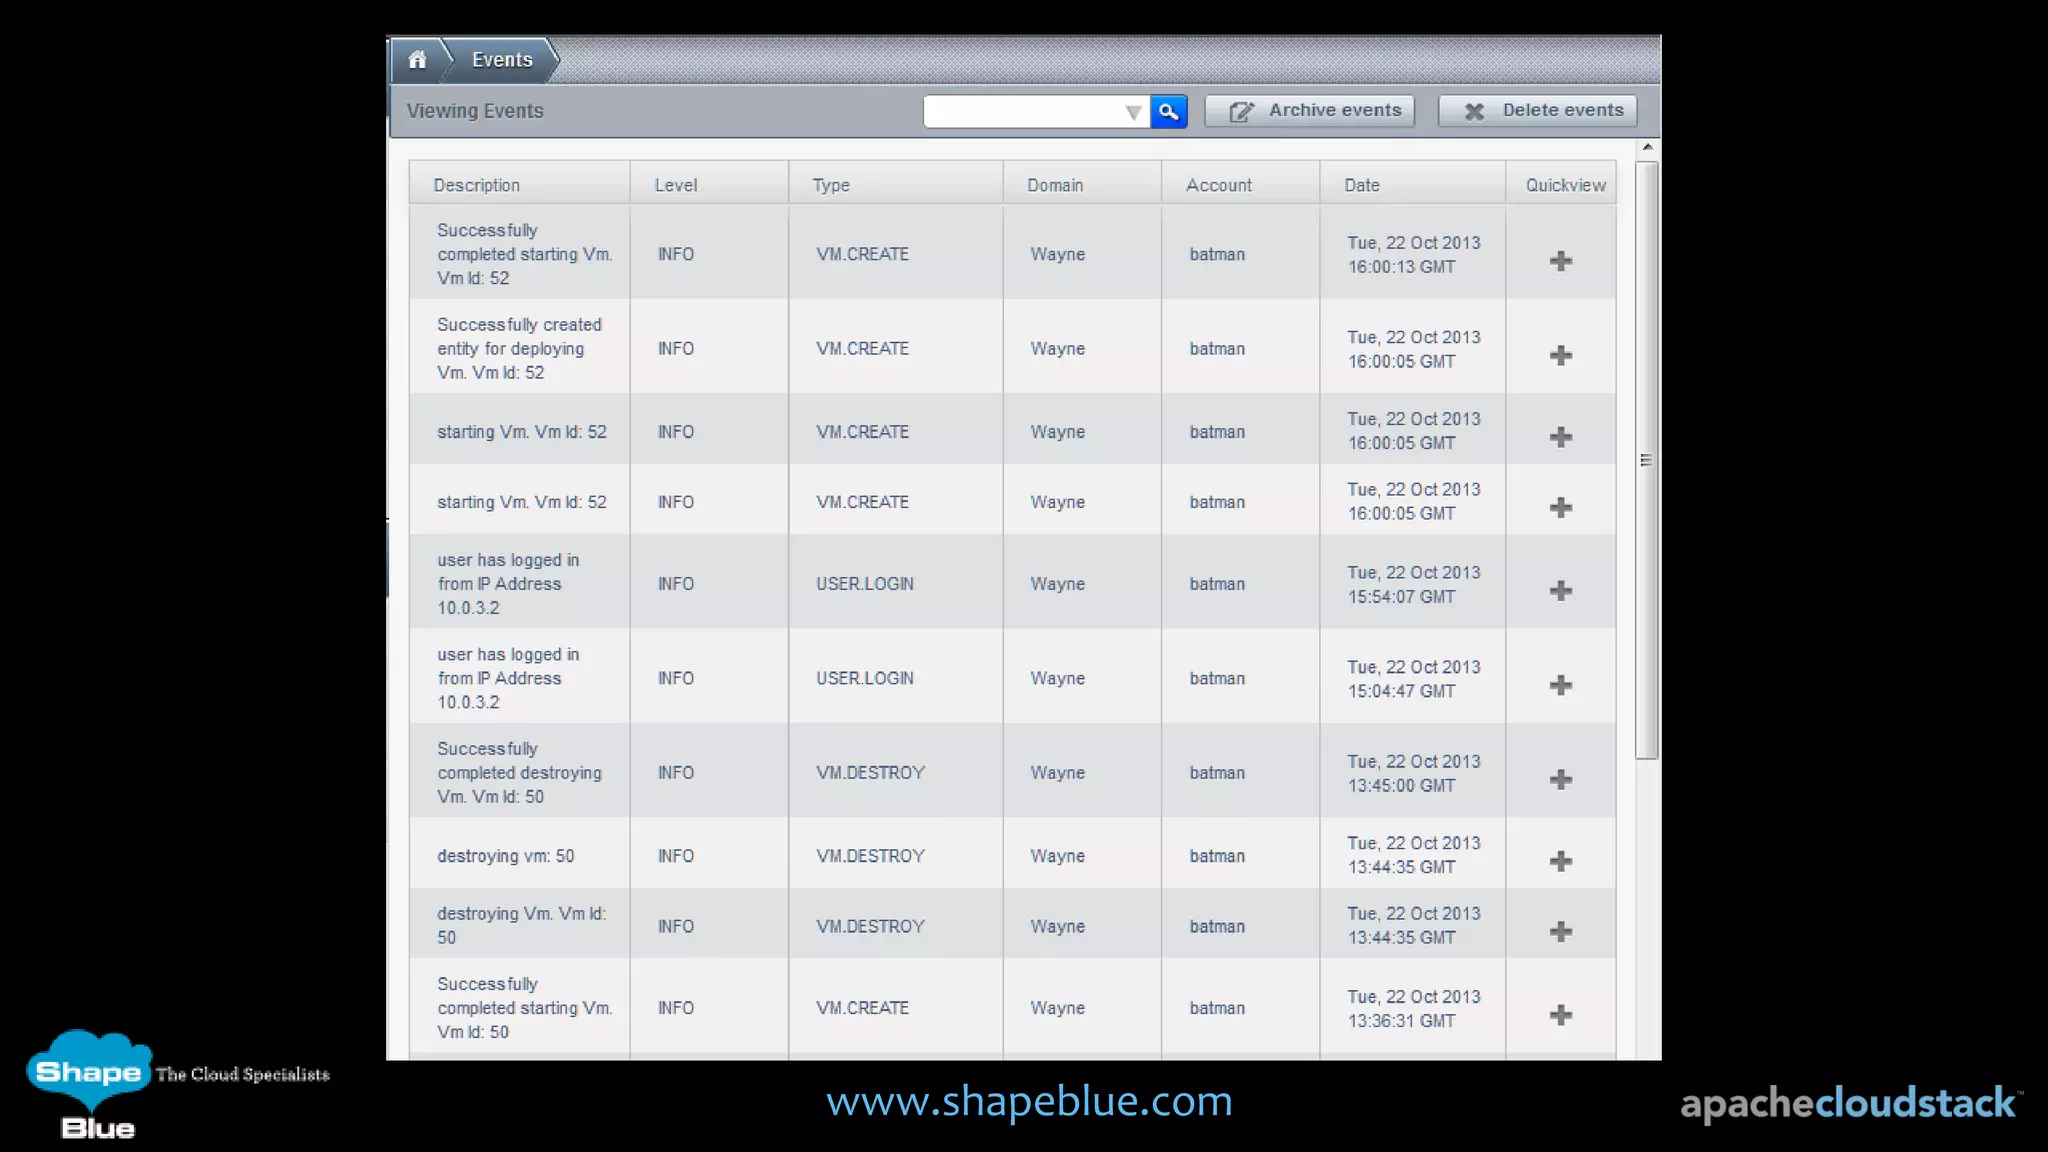Open quickview for the 'Successfully created entity' event
Image resolution: width=2048 pixels, height=1152 pixels.
click(x=1561, y=355)
